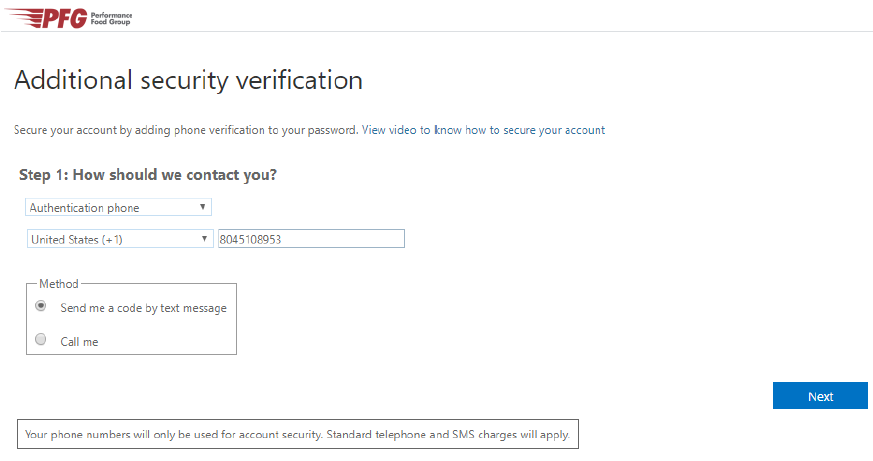The height and width of the screenshot is (461, 873).
Task: Click the phone number usage notice box
Action: [x=298, y=435]
